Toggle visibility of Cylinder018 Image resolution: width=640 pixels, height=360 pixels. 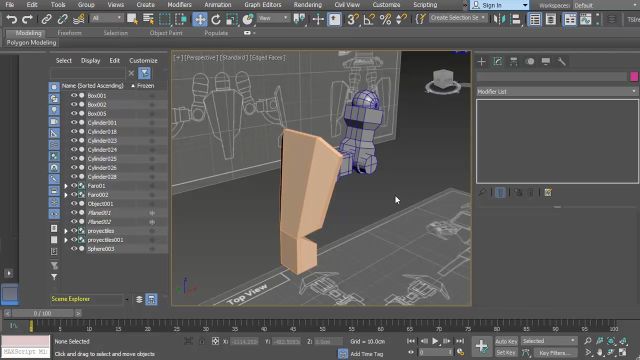click(74, 131)
